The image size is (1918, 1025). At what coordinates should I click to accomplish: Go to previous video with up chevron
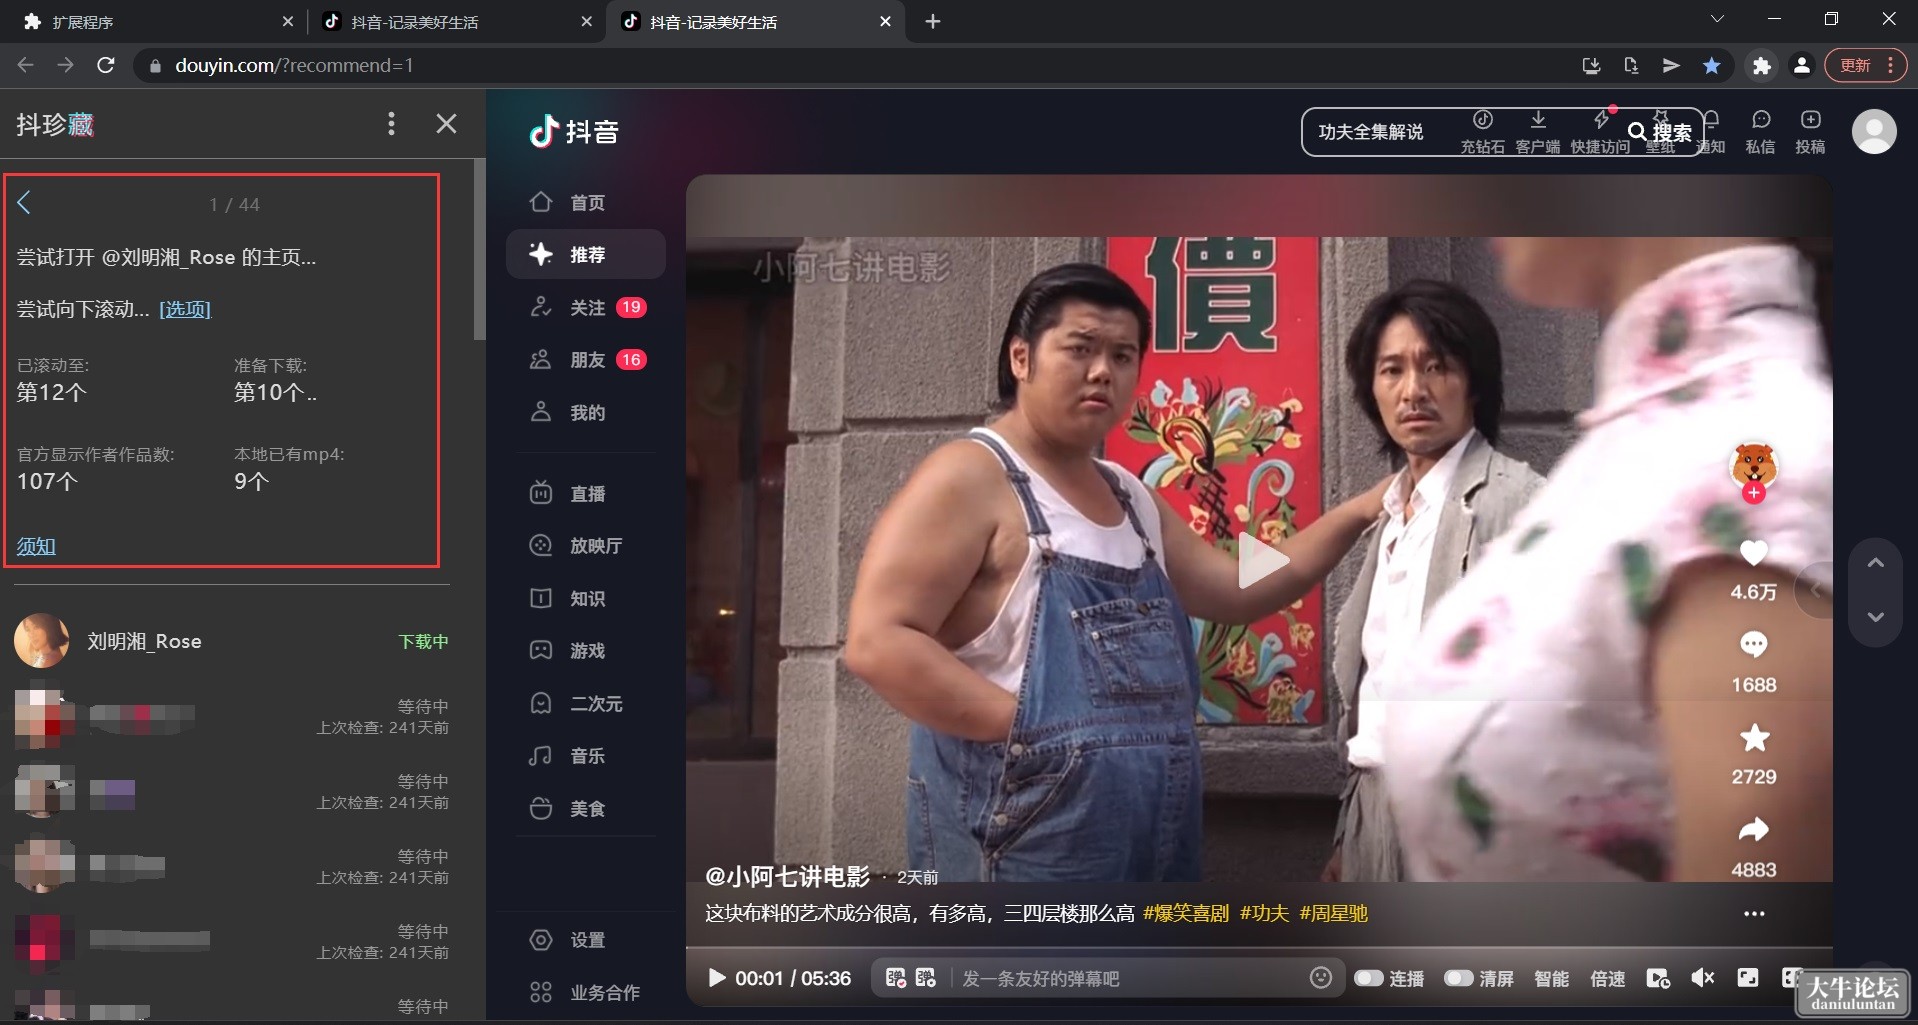[x=1876, y=563]
